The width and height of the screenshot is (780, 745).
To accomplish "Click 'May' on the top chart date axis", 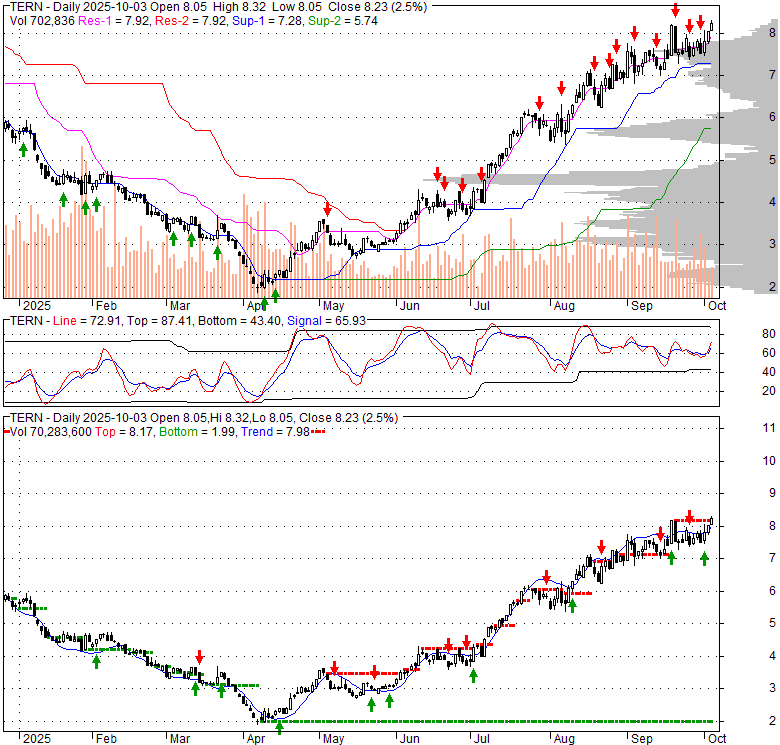I will (x=333, y=305).
